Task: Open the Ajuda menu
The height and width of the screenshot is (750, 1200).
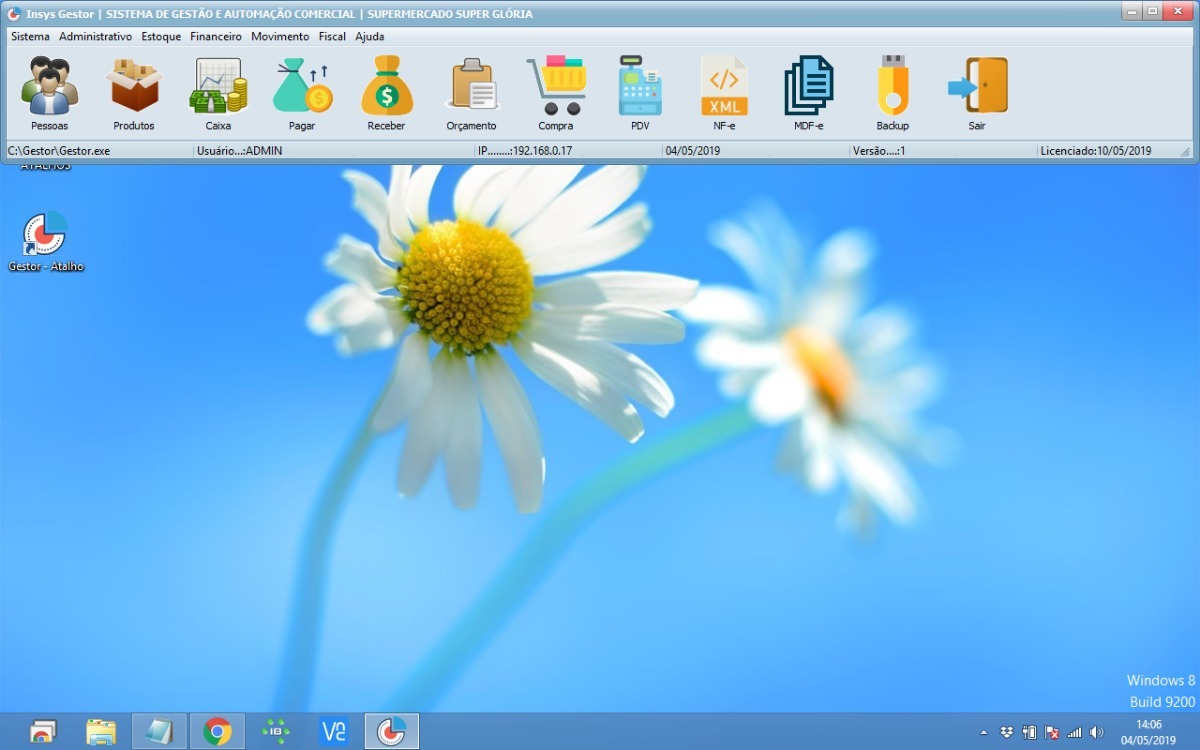Action: click(x=370, y=36)
